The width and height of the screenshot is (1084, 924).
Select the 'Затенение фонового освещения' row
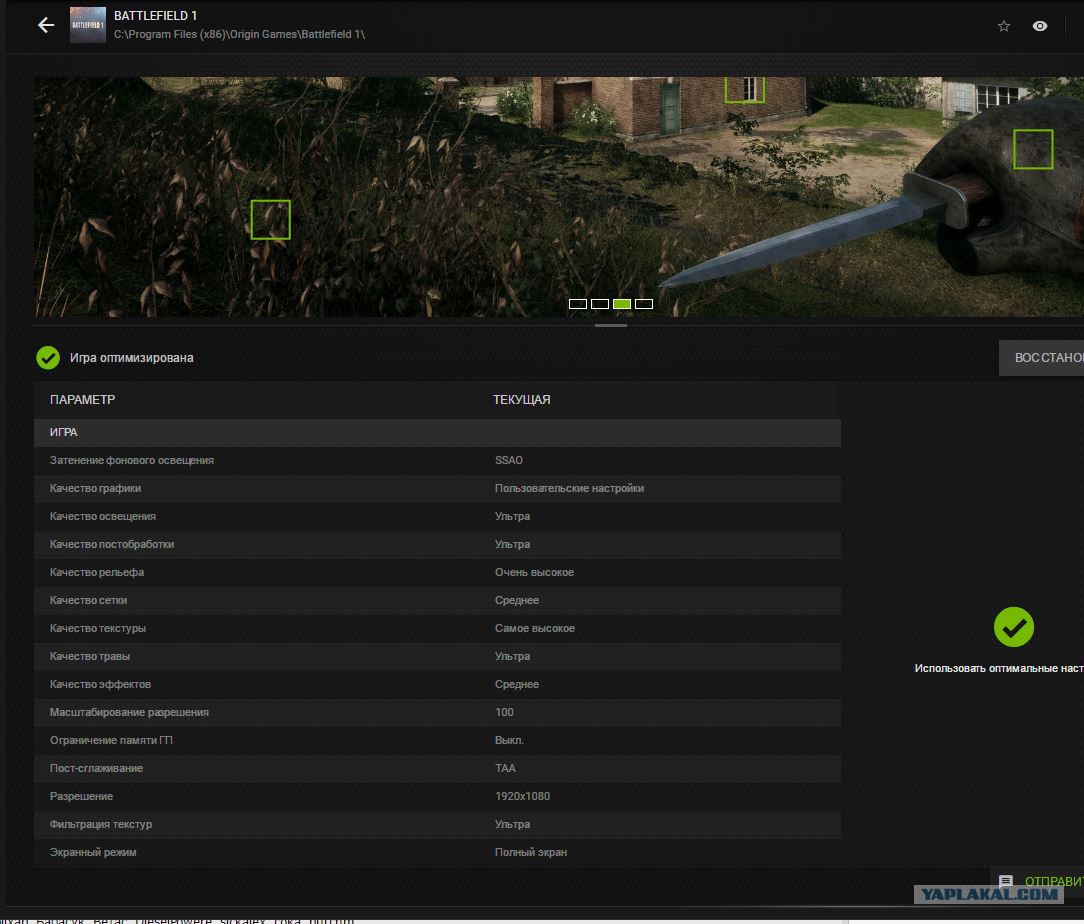[438, 460]
